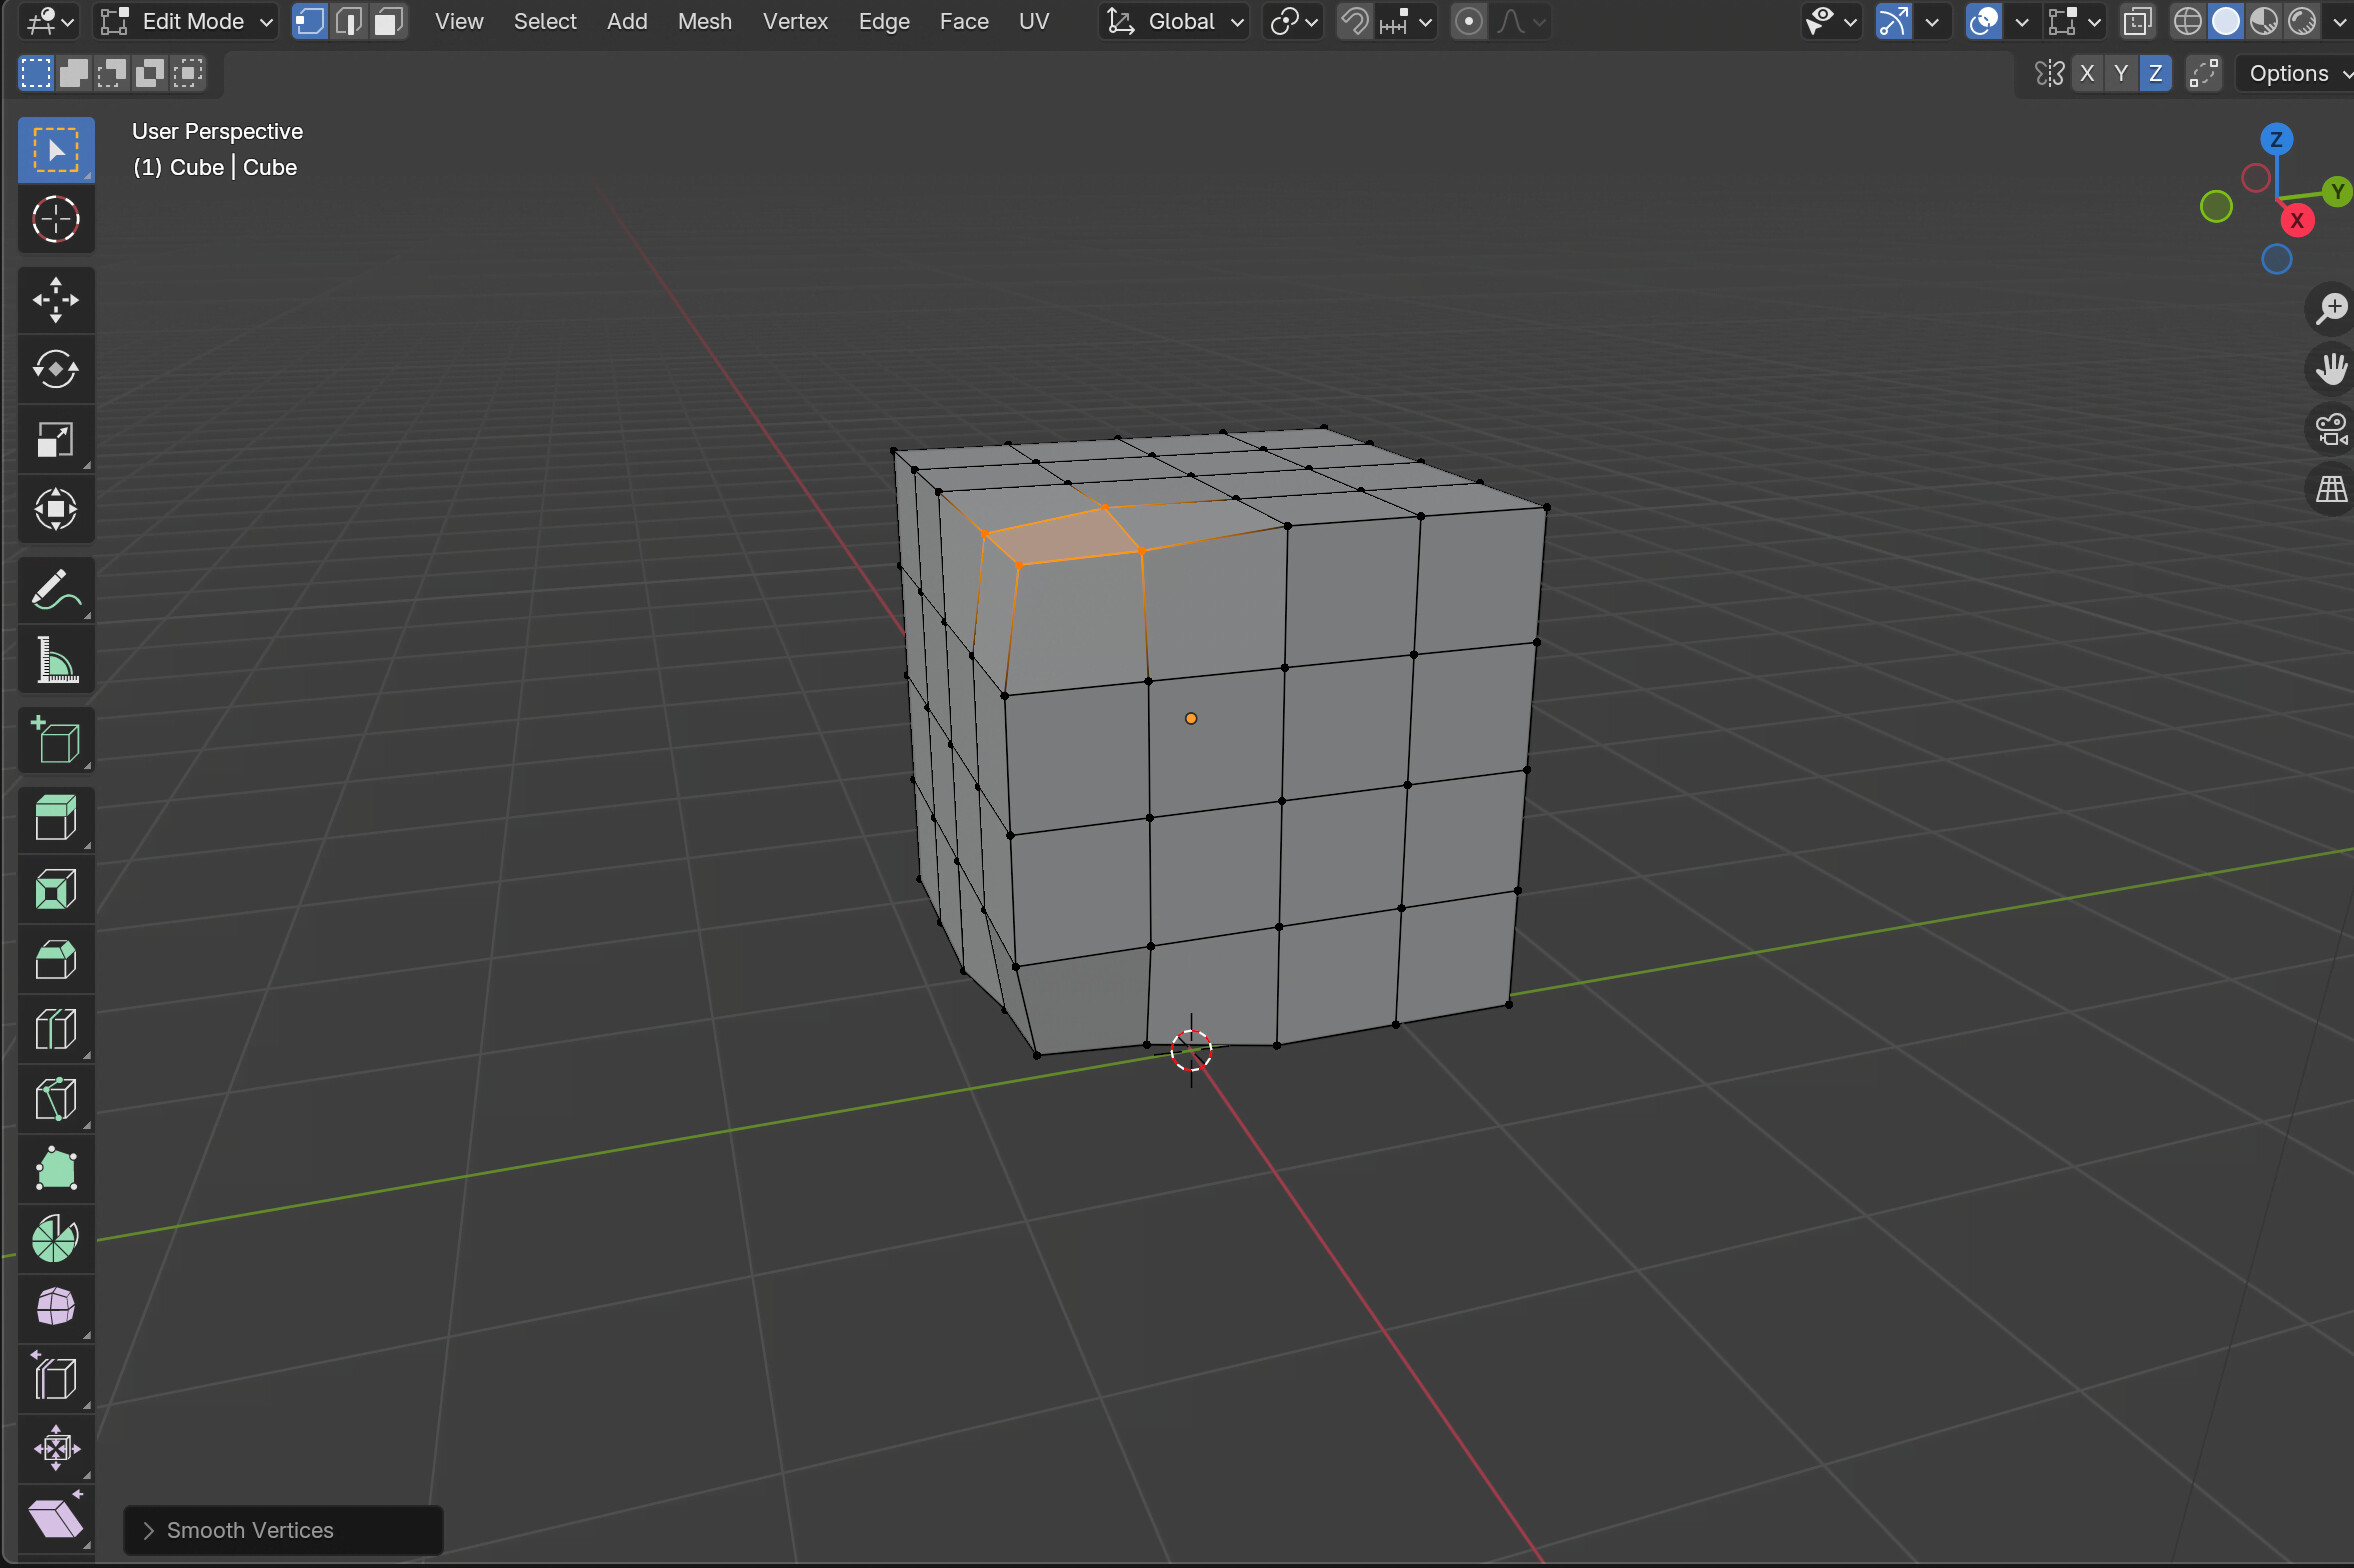Screen dimensions: 2354x1568
Task: Open mesh edit mode overlay dropdown
Action: 2075,21
